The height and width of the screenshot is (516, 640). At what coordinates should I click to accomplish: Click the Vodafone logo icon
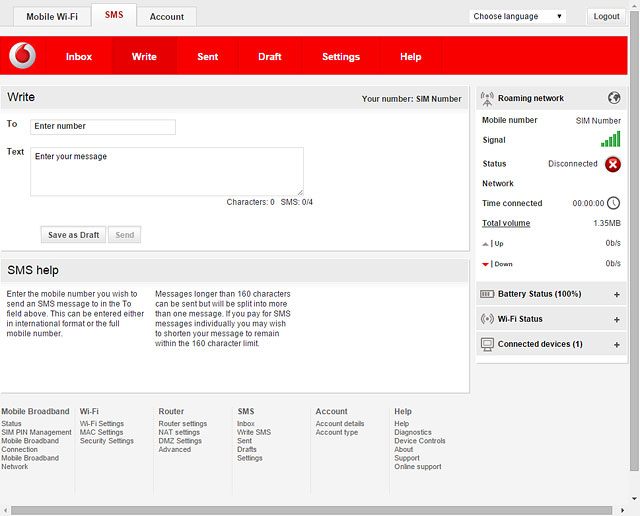pyautogui.click(x=22, y=57)
